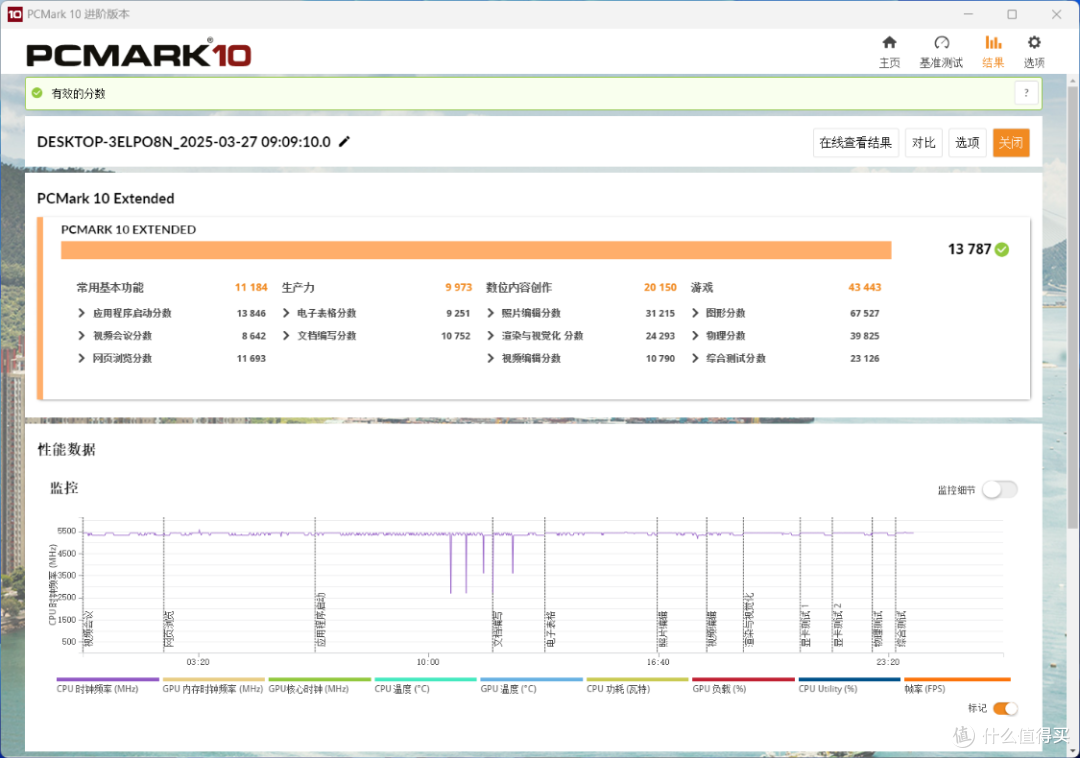The height and width of the screenshot is (758, 1080).
Task: Click the question mark help icon
Action: click(x=1026, y=93)
